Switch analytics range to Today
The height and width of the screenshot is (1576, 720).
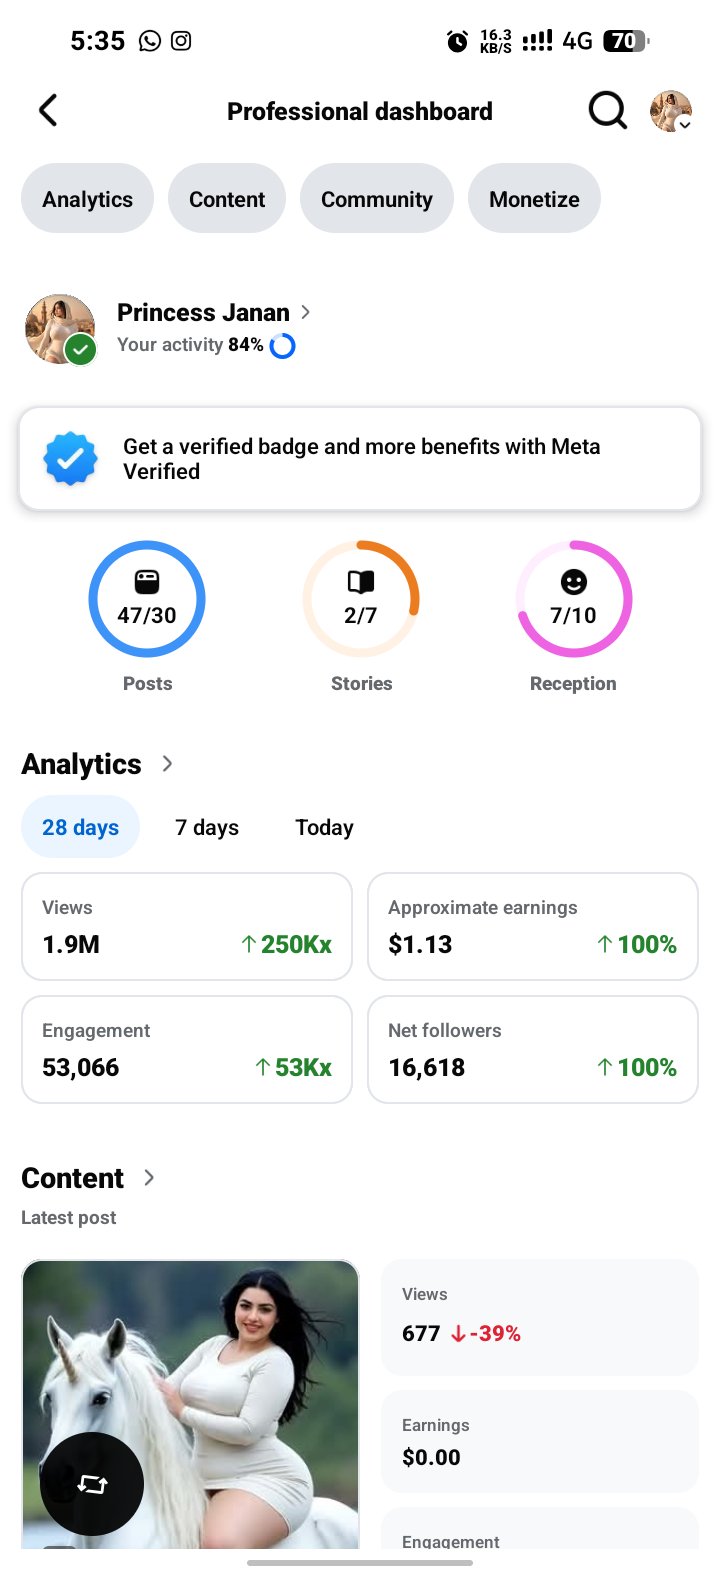click(x=324, y=827)
